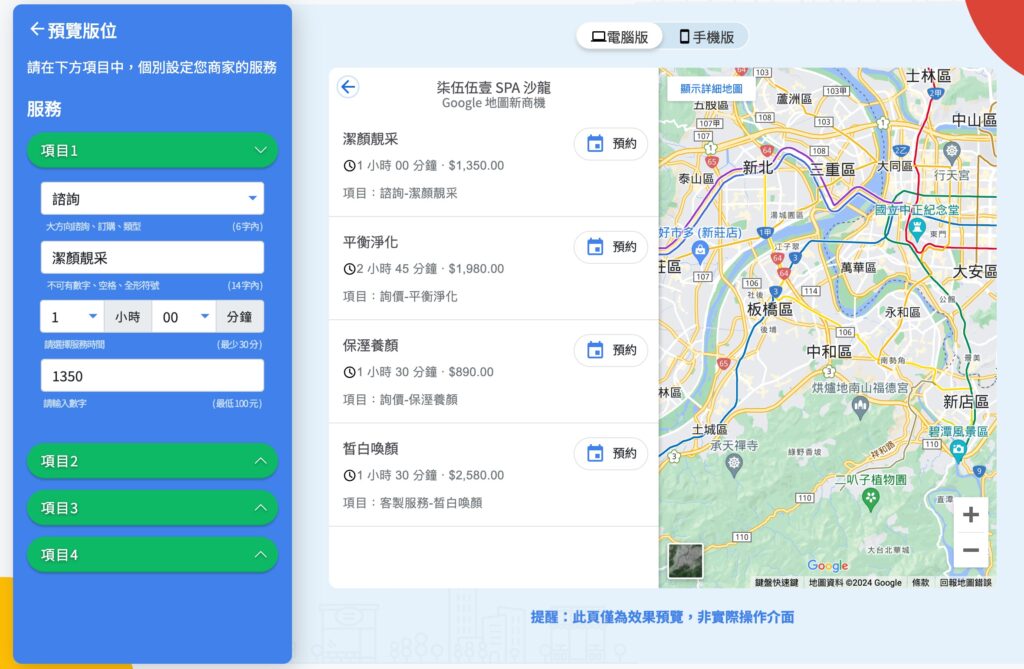Click the 保溼養顏 service title

coord(370,345)
